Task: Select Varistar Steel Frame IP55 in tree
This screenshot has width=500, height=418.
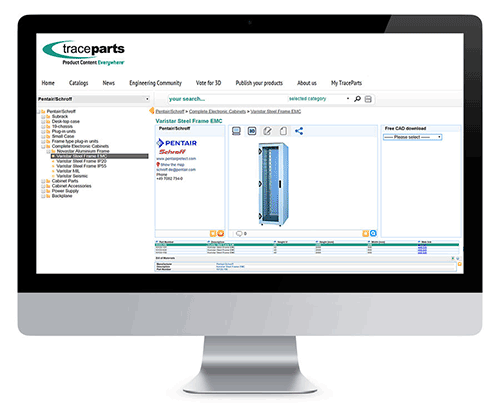Action: 81,166
